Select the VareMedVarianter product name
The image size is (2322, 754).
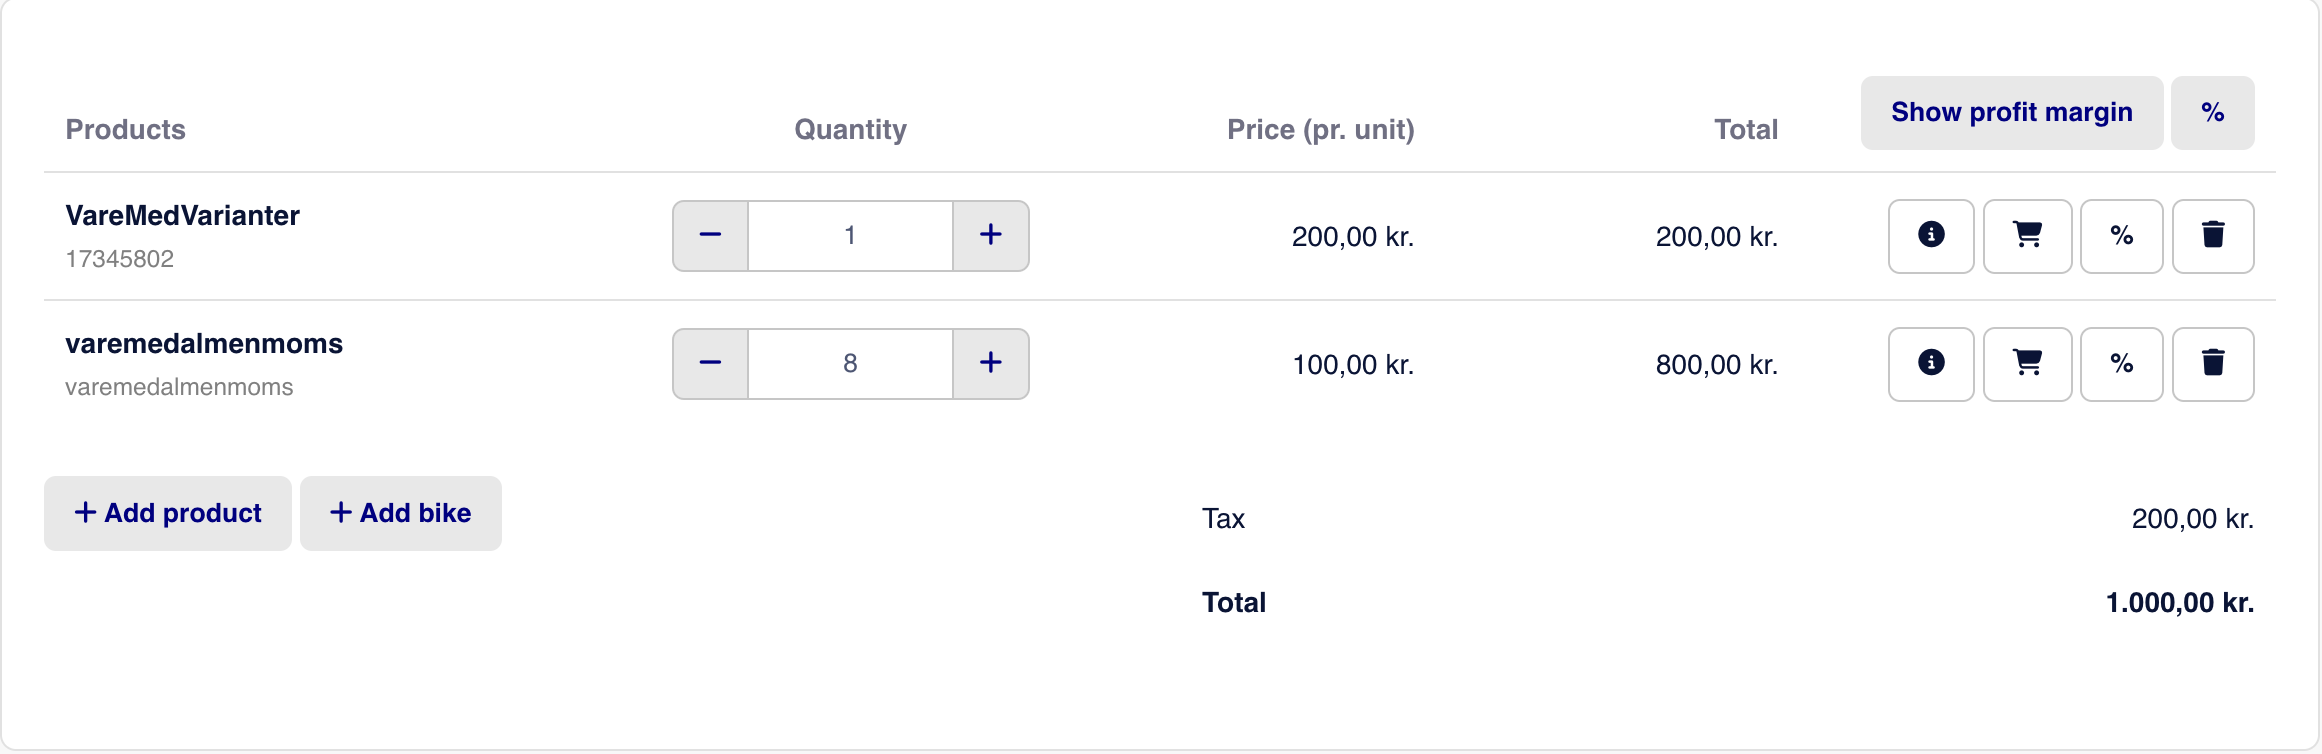point(183,215)
